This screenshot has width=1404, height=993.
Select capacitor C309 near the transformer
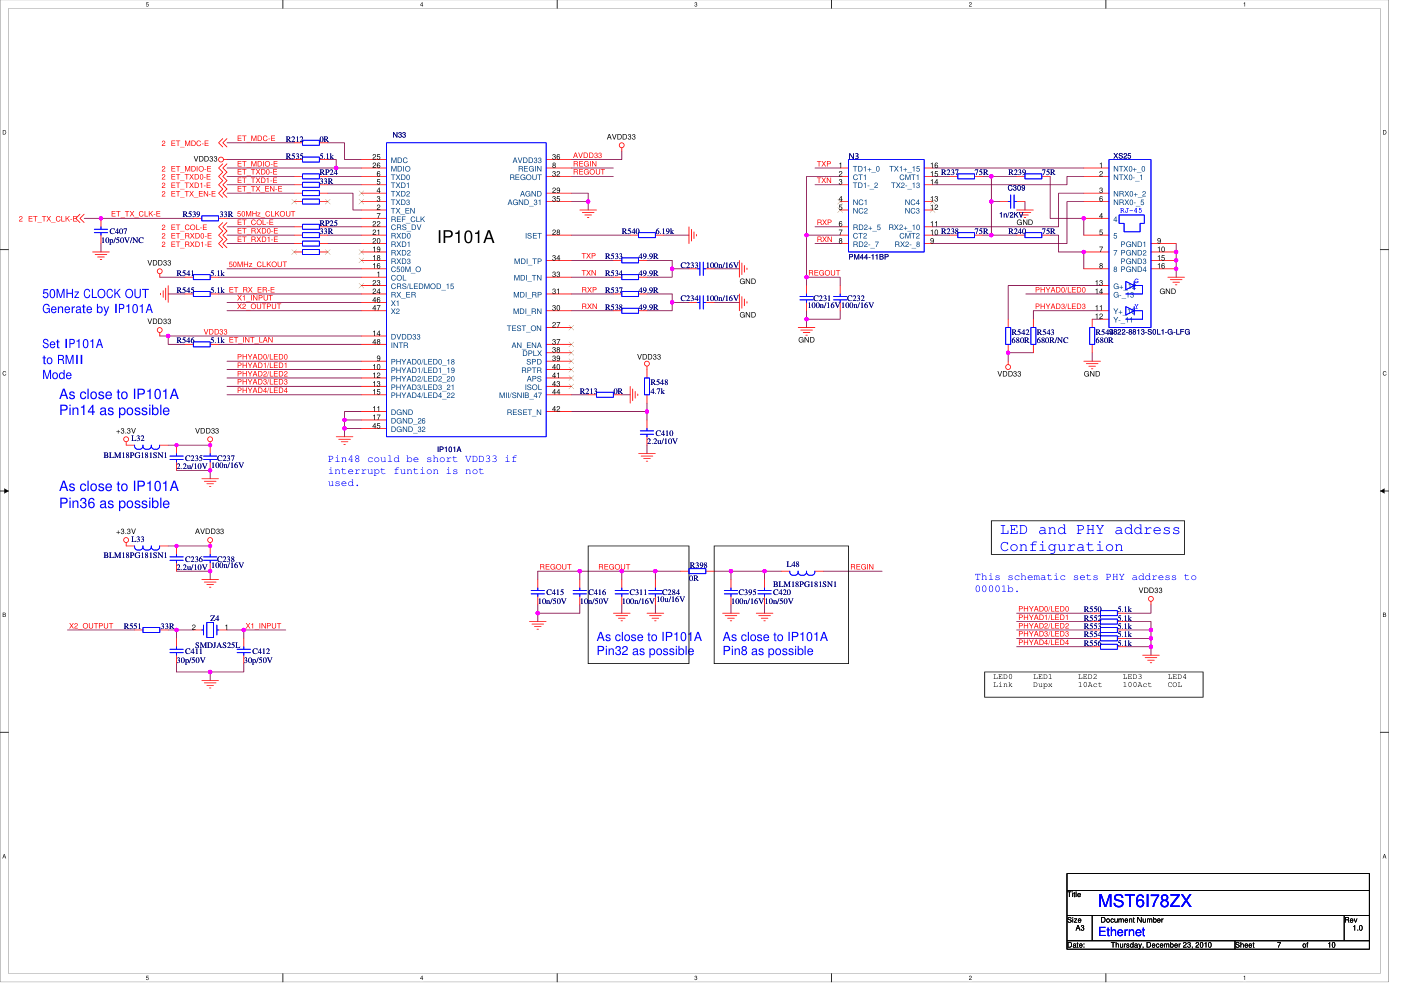tap(1013, 202)
